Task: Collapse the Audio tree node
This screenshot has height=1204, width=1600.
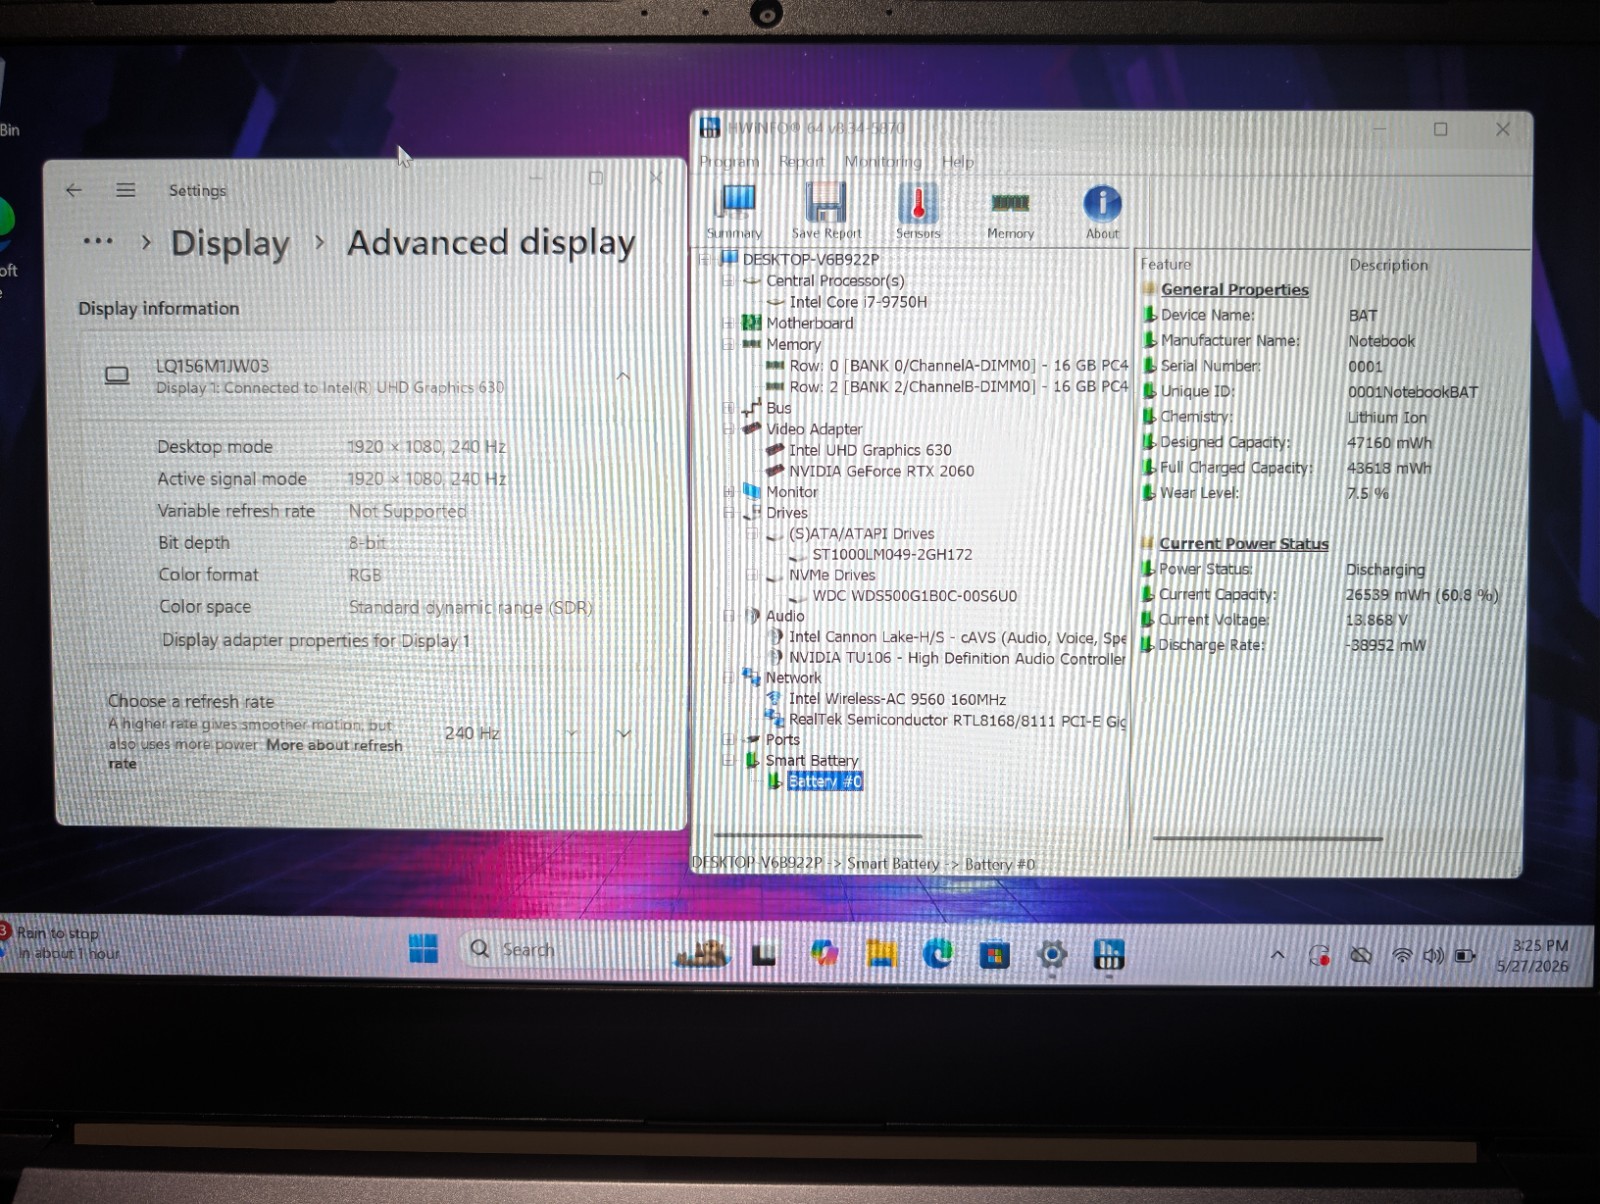Action: pyautogui.click(x=728, y=616)
